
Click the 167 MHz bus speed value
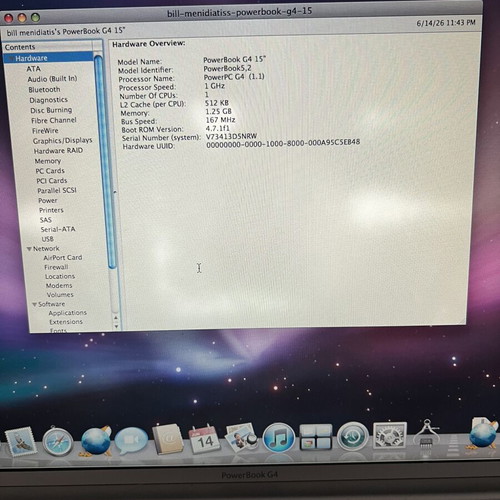pos(220,120)
